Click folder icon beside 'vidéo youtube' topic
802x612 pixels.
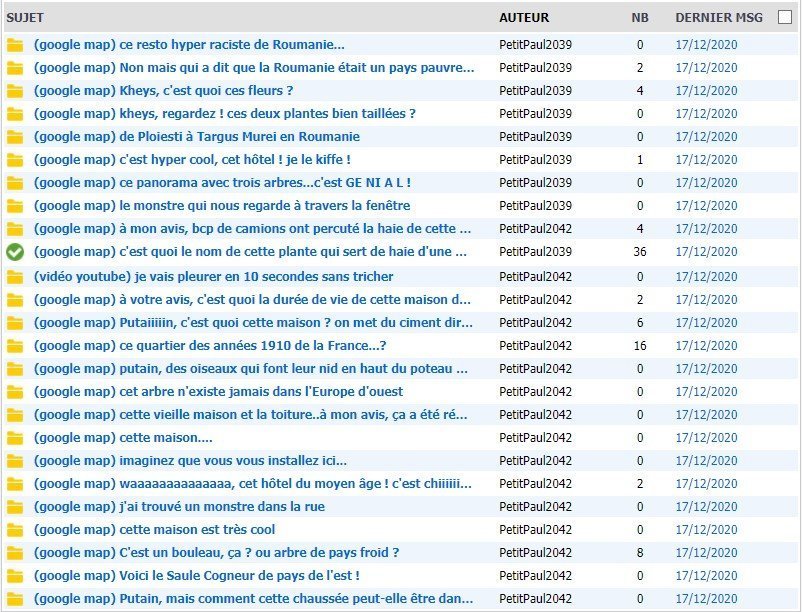(x=15, y=277)
